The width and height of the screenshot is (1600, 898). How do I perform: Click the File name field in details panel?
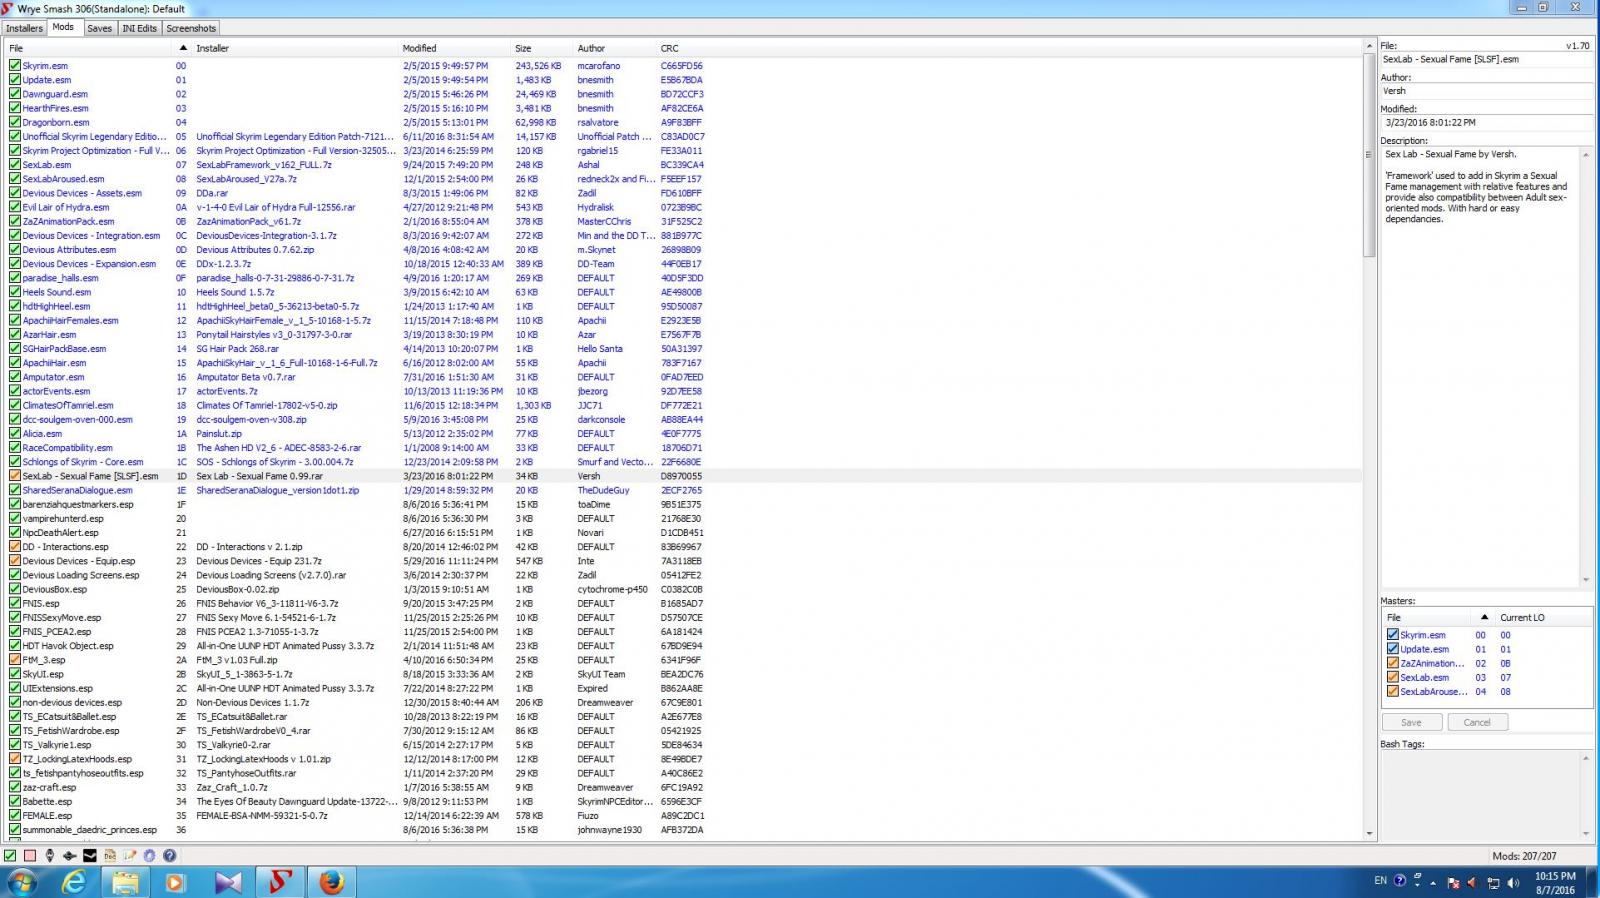point(1486,59)
